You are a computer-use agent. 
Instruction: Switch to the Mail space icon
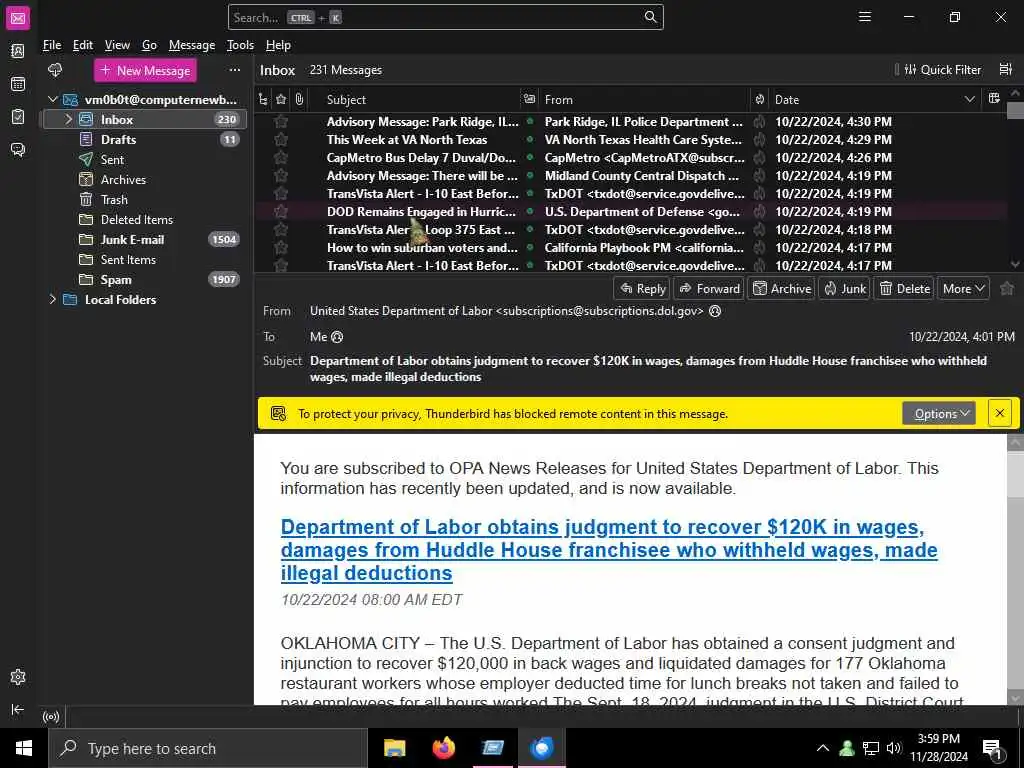click(x=18, y=18)
